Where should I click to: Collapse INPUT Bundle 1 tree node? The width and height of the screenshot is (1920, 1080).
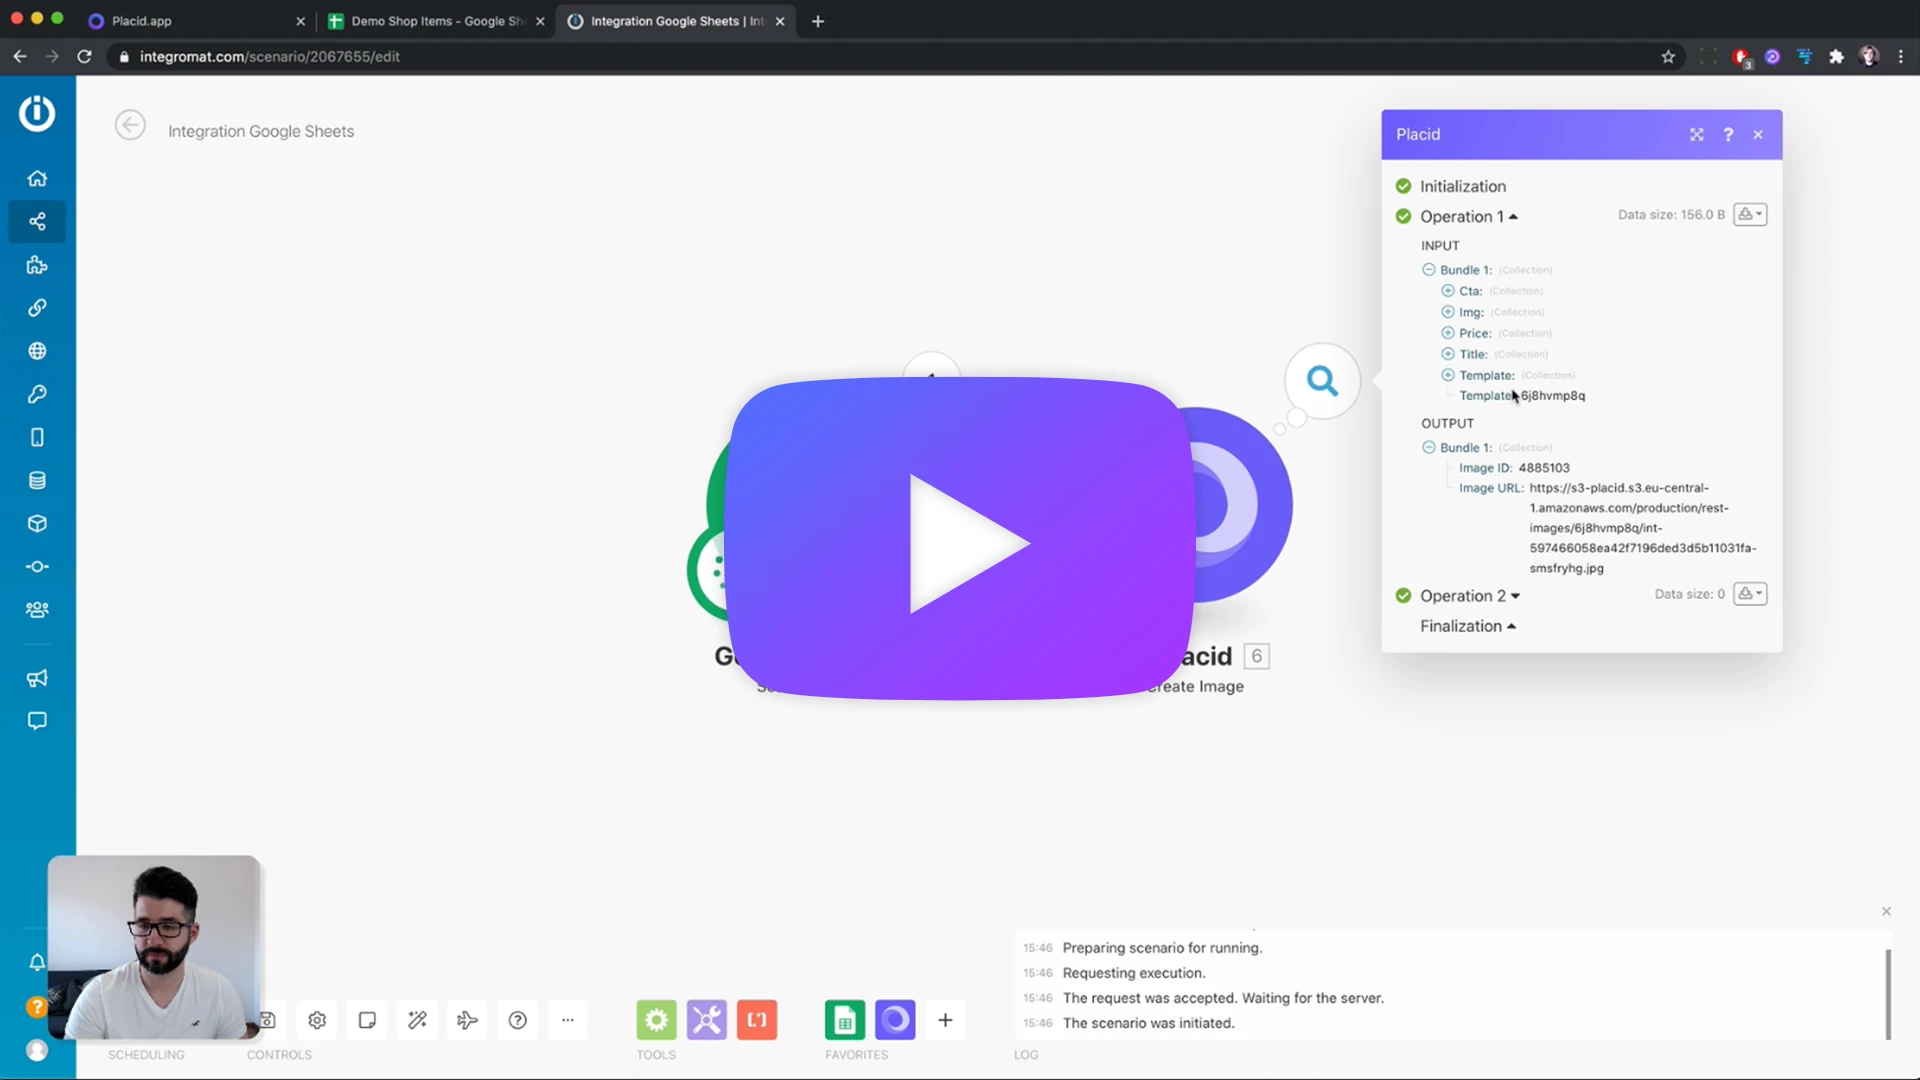pos(1429,270)
